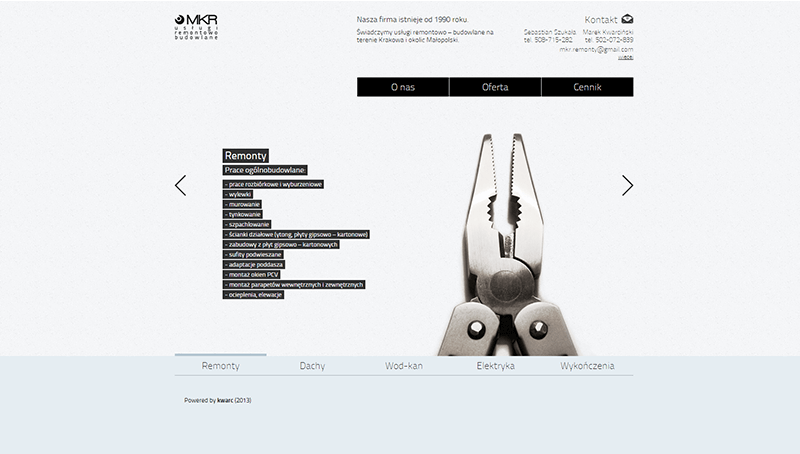The width and height of the screenshot is (800, 454).
Task: Go to the previous slide with left arrow
Action: pos(180,185)
